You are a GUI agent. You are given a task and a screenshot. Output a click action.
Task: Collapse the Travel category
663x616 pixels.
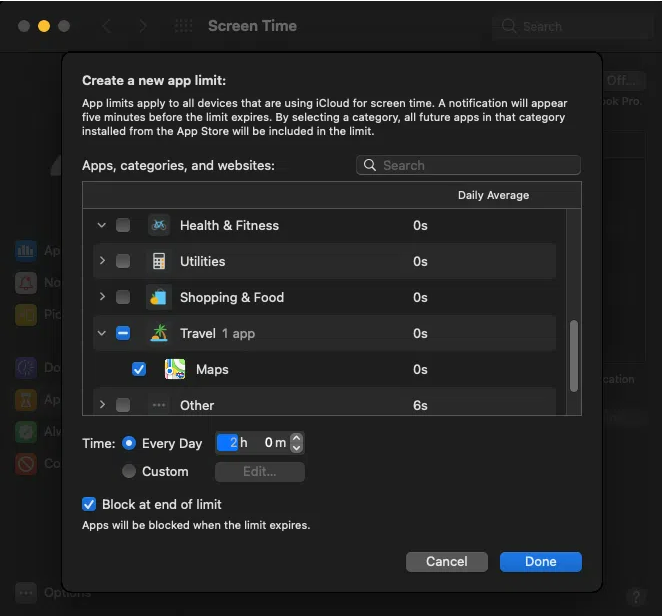click(x=101, y=333)
